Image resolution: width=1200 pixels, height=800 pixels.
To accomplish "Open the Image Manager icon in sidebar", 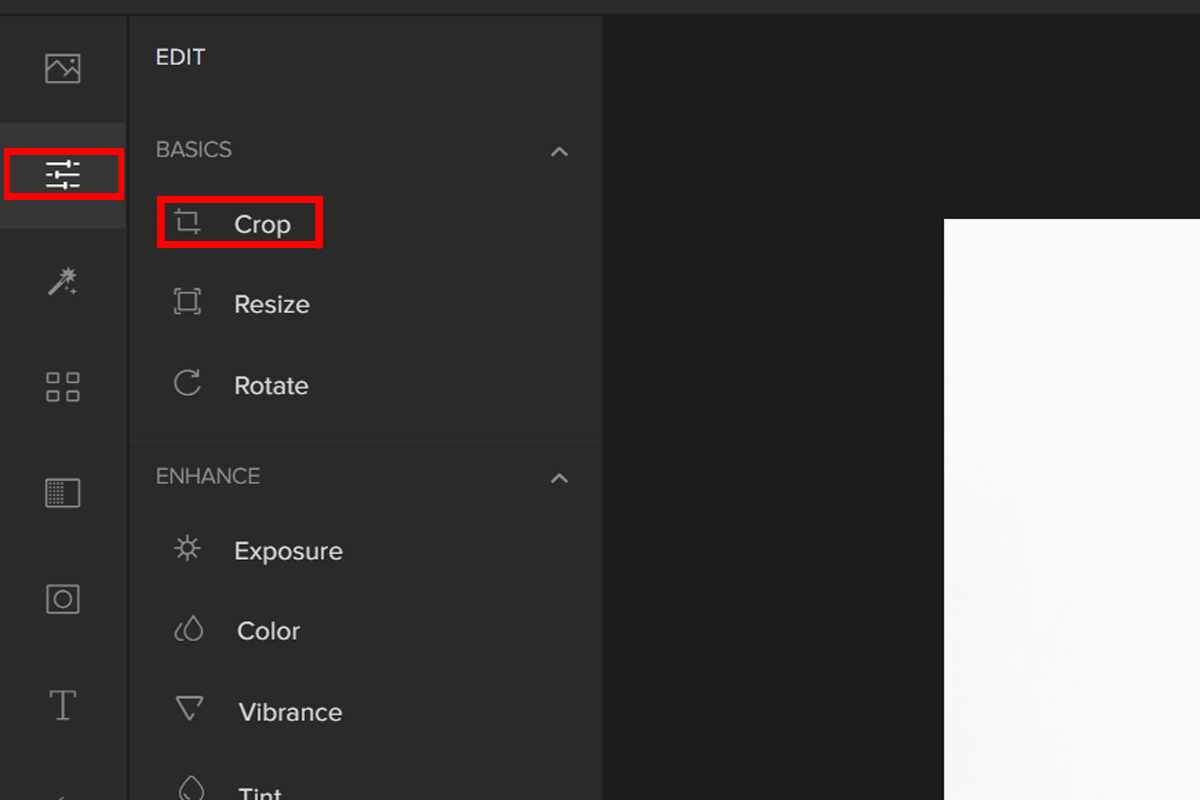I will pos(62,69).
